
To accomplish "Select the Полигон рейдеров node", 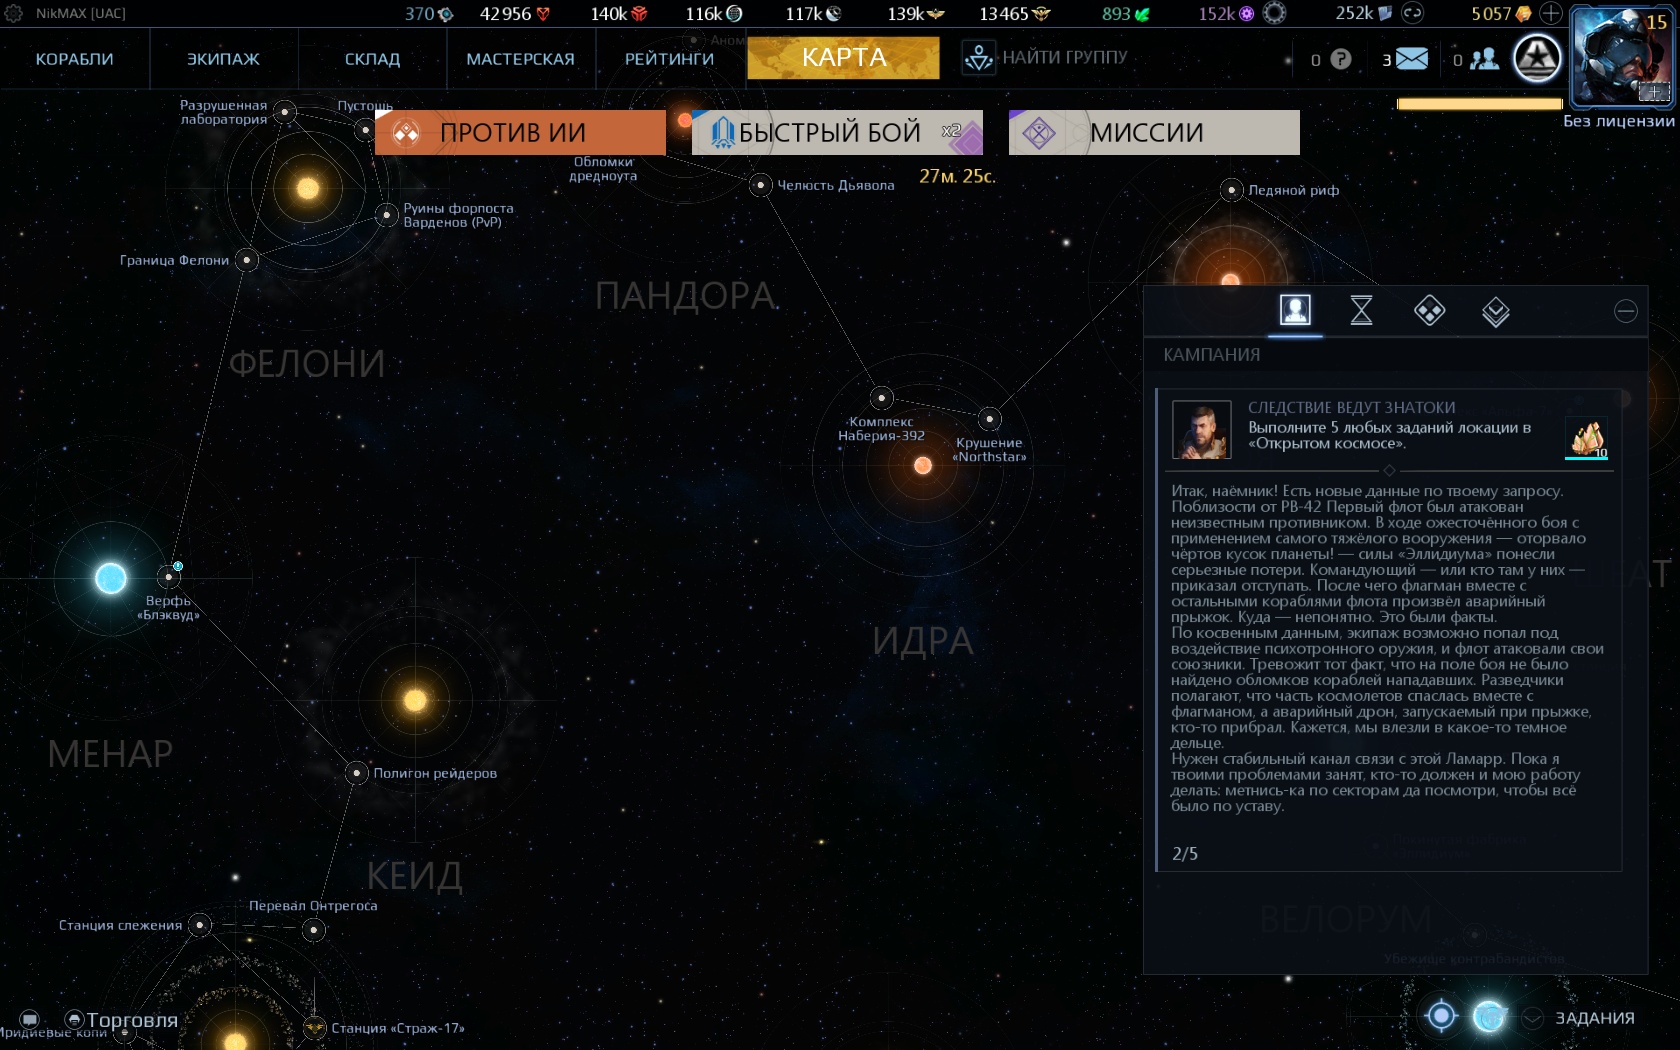I will click(x=356, y=773).
